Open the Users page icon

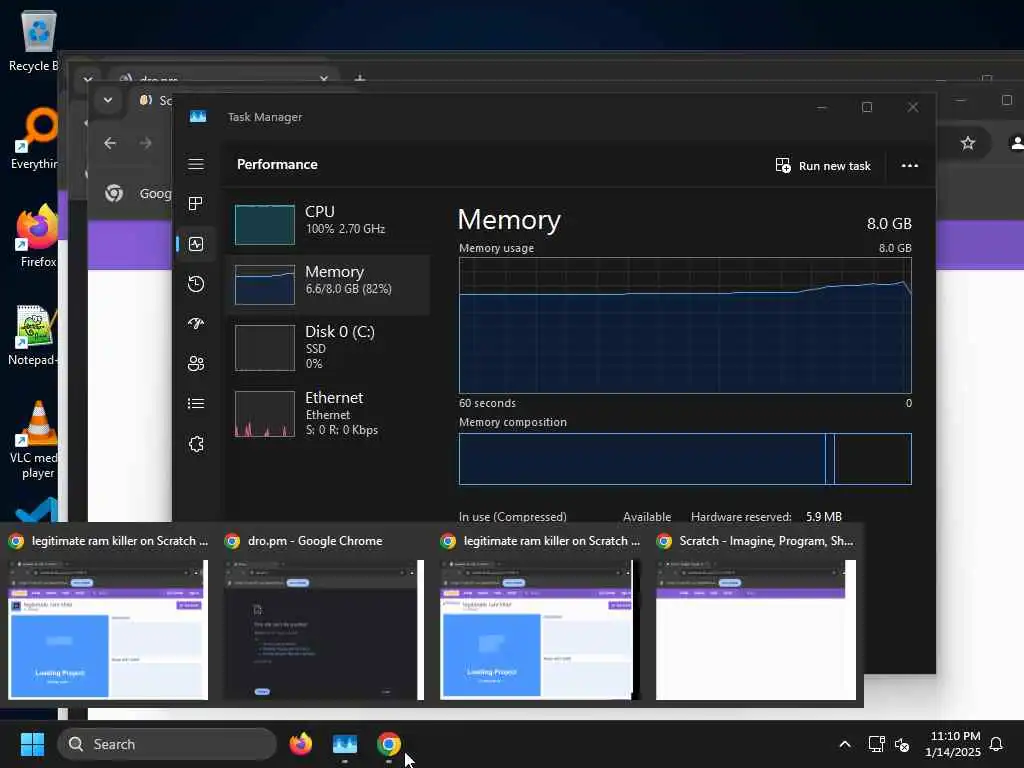point(196,364)
